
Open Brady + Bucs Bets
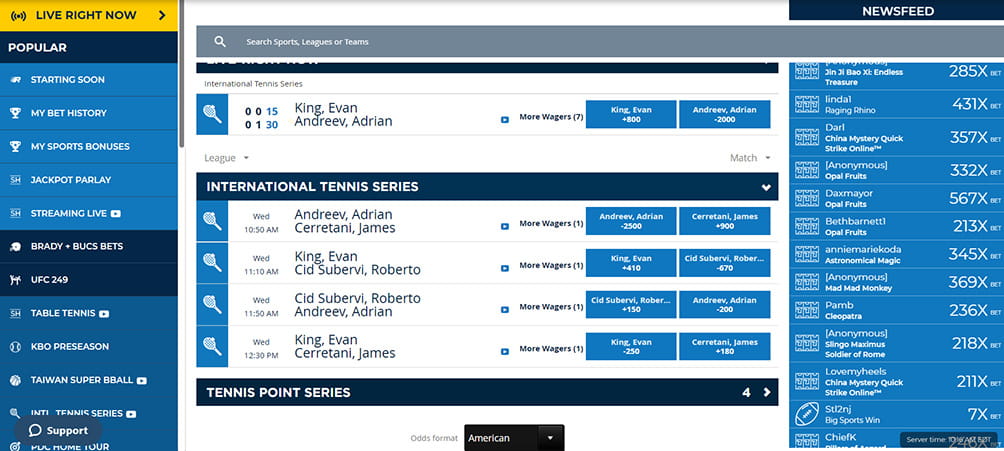pos(88,246)
